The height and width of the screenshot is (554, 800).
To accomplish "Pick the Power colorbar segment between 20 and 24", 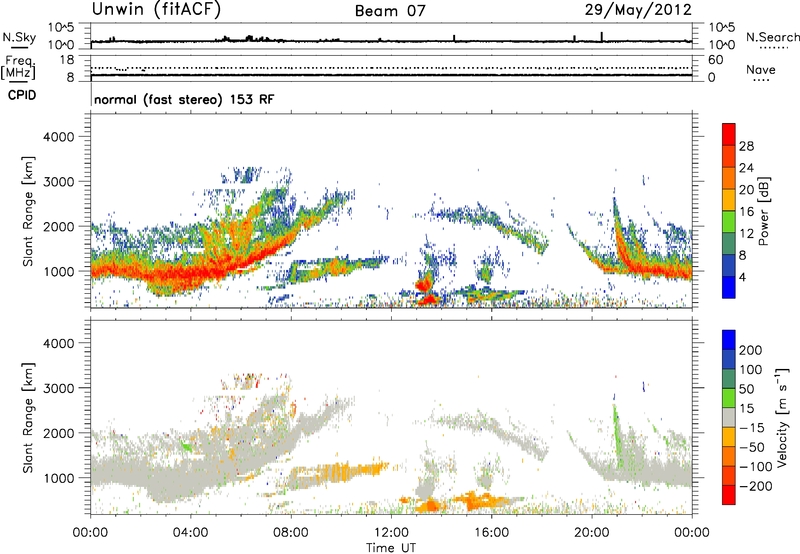I will [729, 178].
